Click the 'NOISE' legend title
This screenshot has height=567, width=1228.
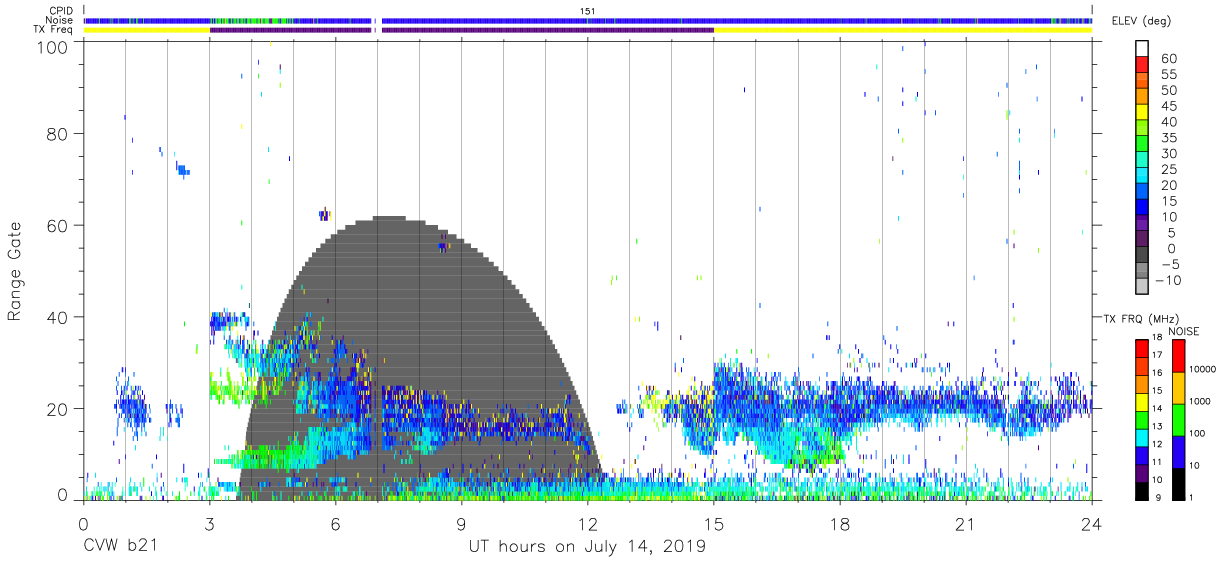point(1186,331)
